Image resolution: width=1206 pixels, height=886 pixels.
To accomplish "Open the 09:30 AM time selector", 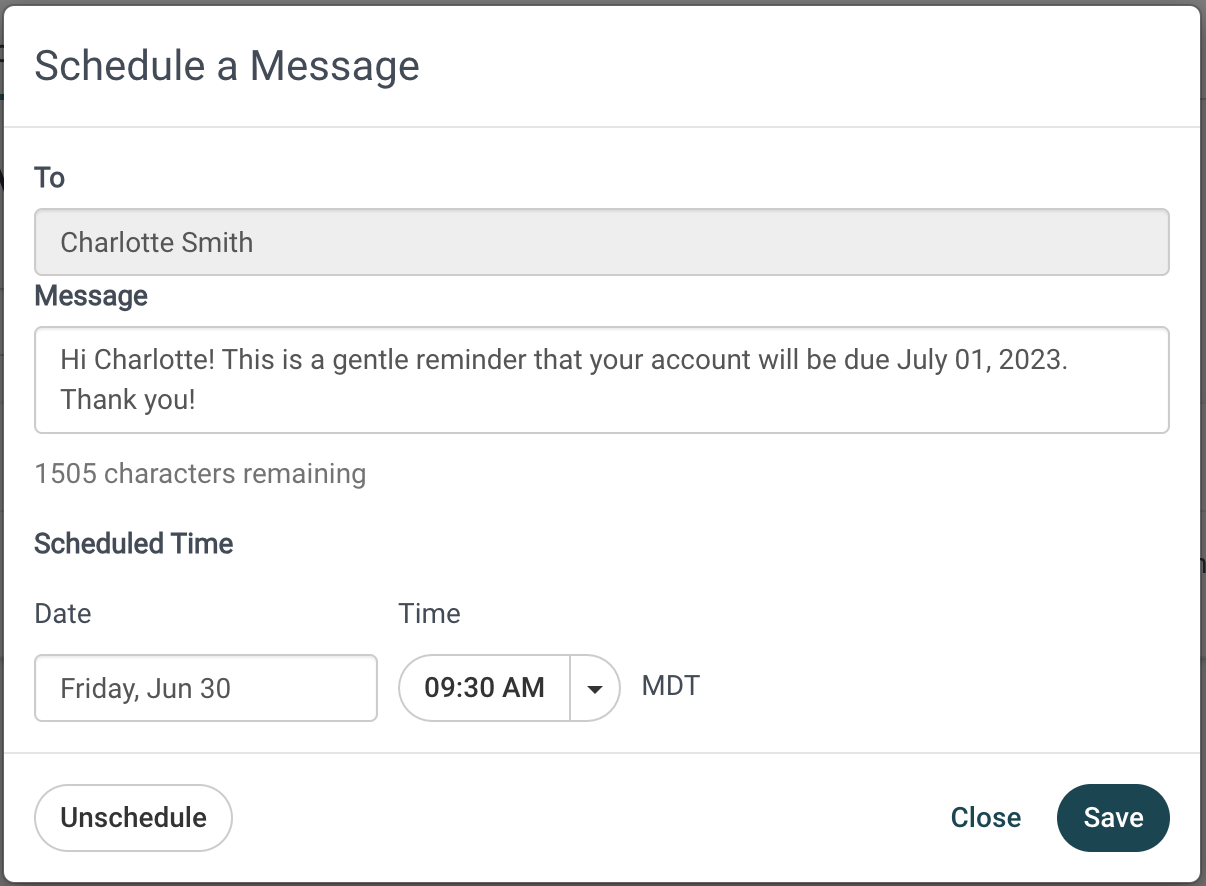I will [x=485, y=688].
